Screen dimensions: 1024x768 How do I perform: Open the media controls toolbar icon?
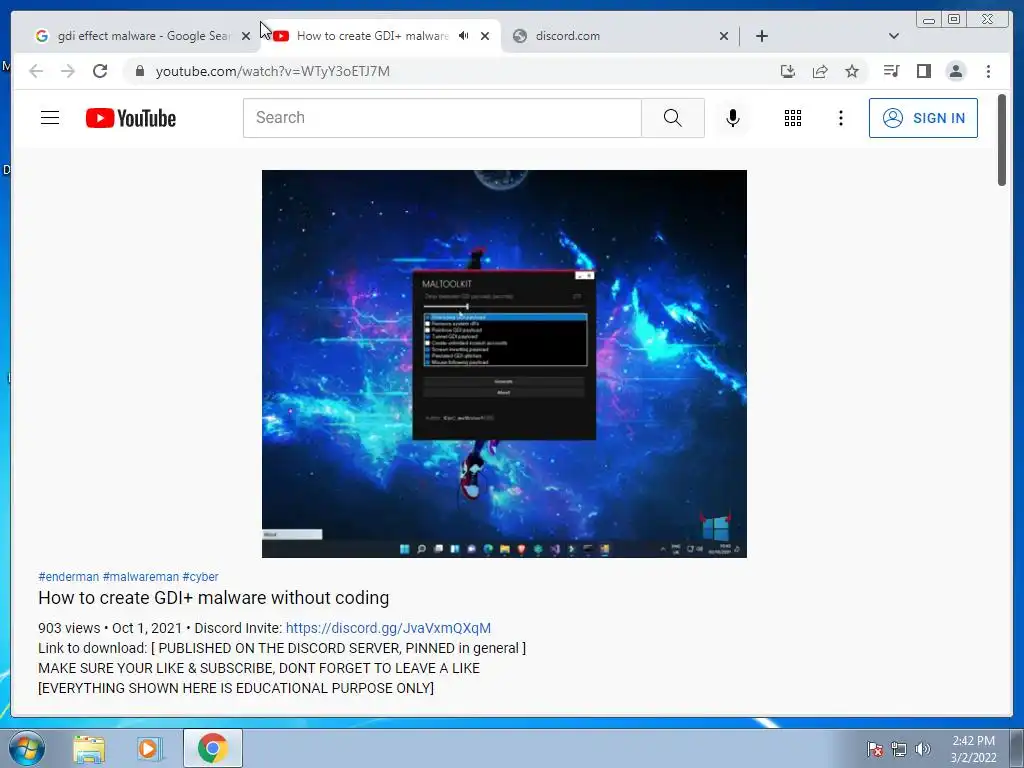(x=891, y=71)
